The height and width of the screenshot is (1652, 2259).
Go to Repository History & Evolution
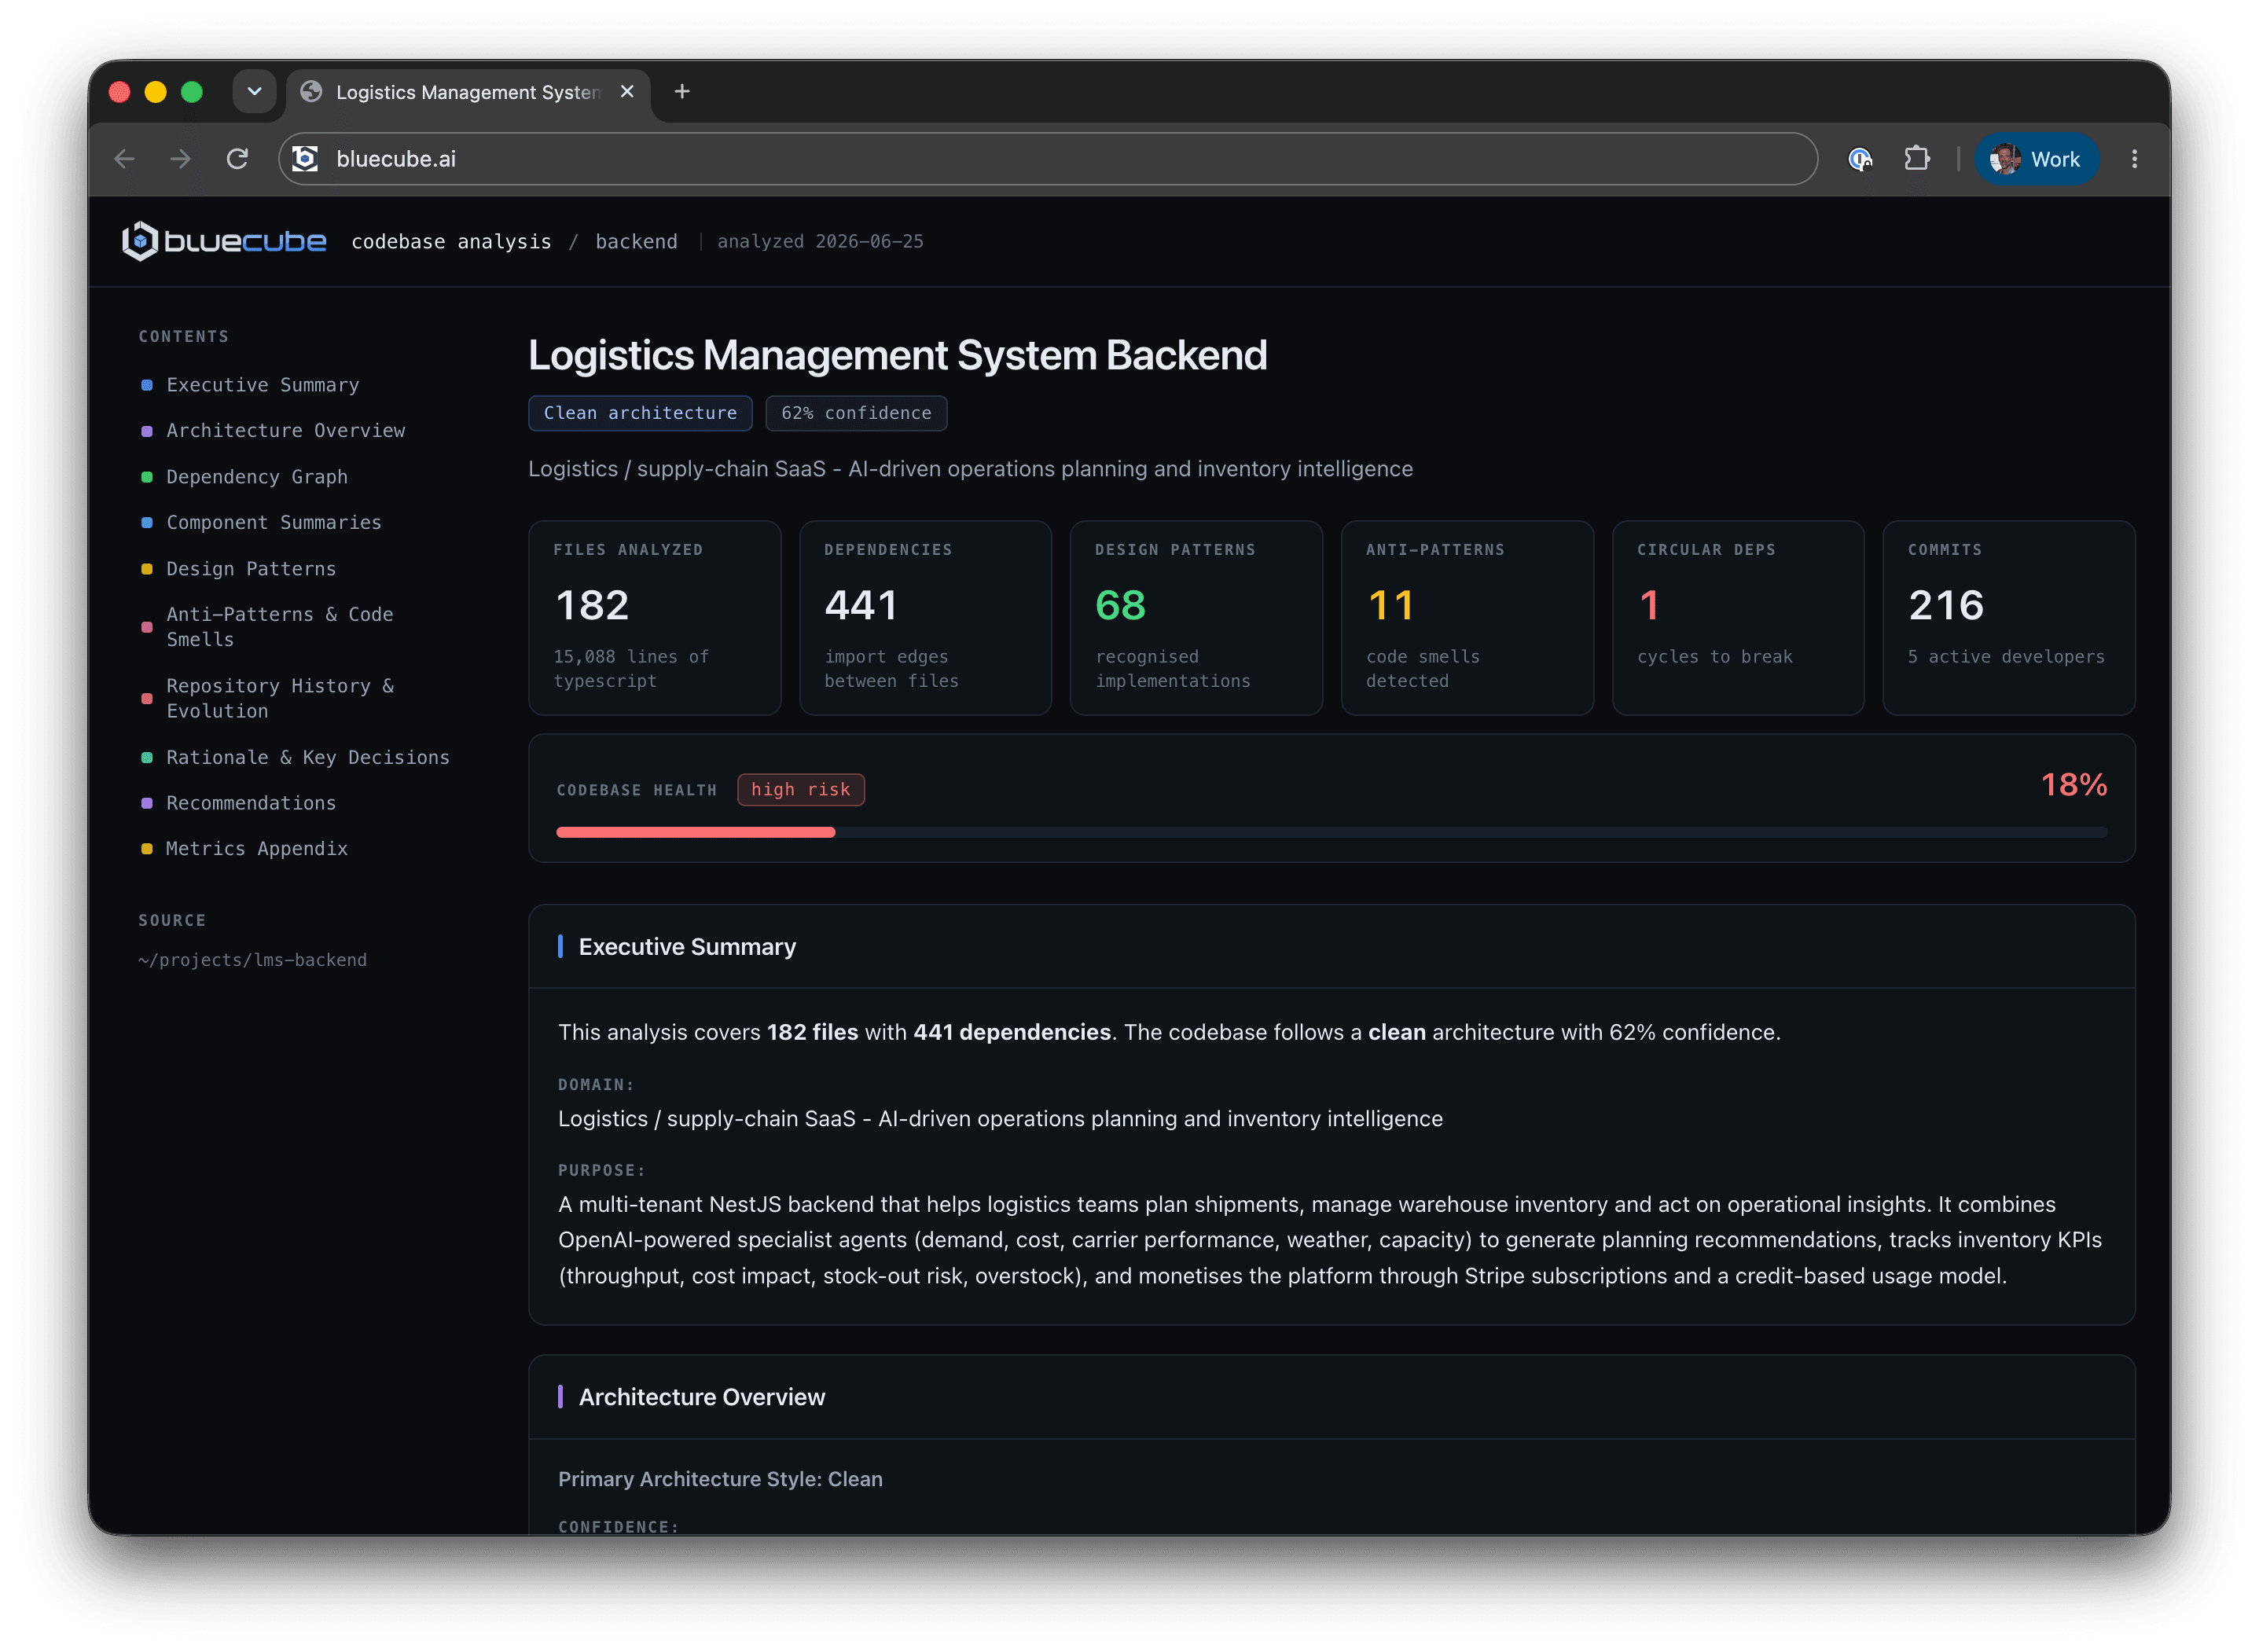(x=279, y=699)
